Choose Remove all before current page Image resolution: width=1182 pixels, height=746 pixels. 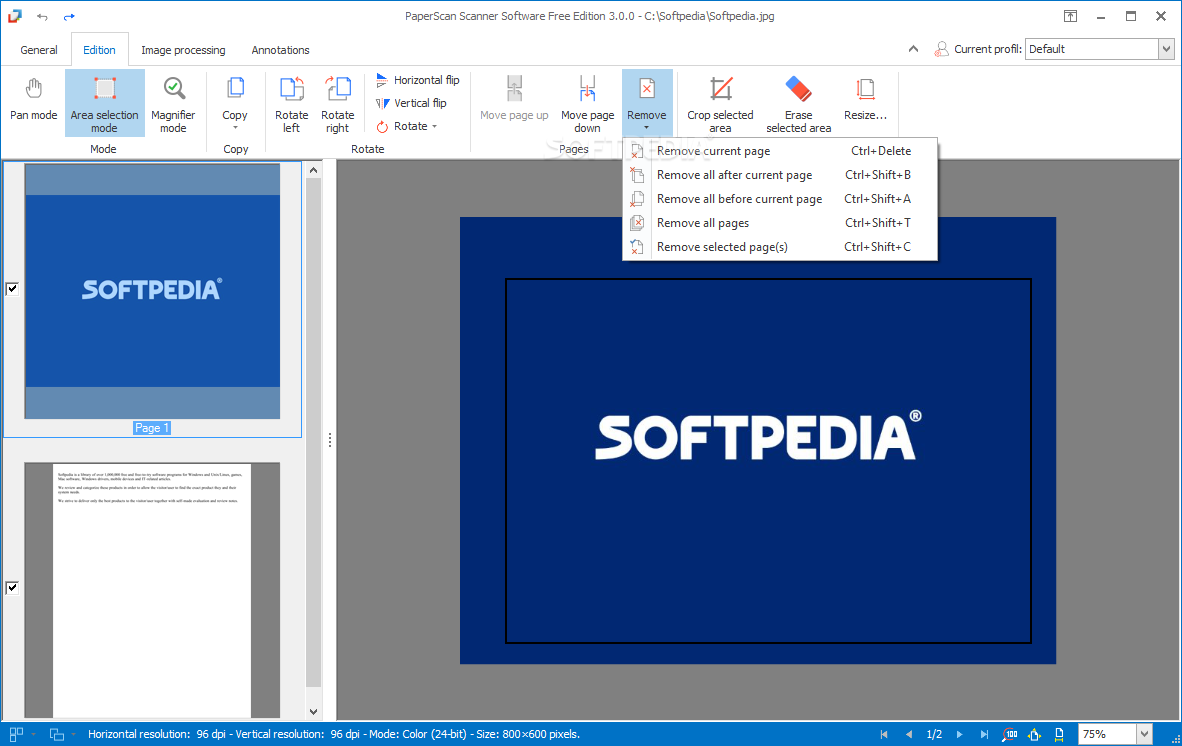pos(780,199)
